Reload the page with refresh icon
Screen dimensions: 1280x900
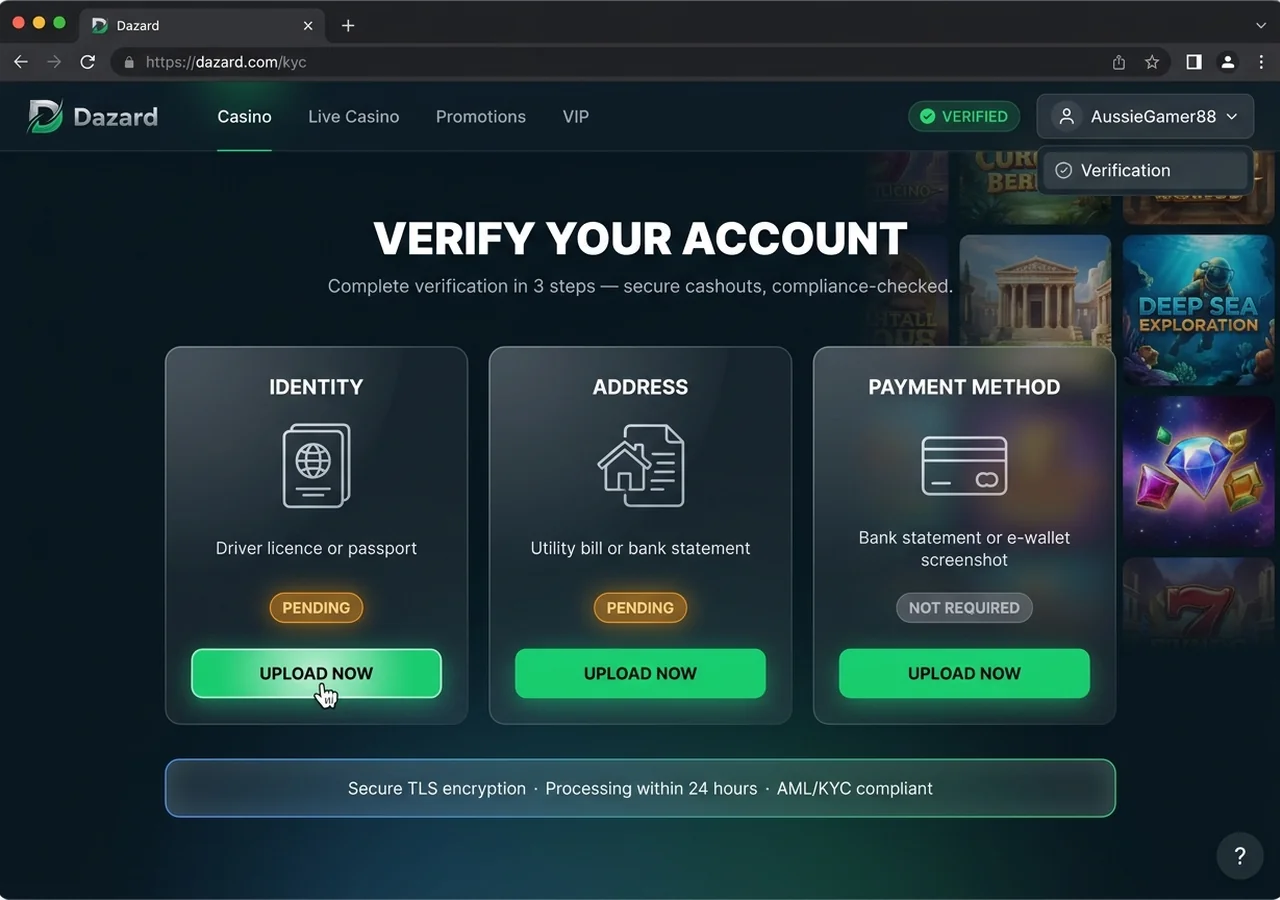pyautogui.click(x=88, y=62)
